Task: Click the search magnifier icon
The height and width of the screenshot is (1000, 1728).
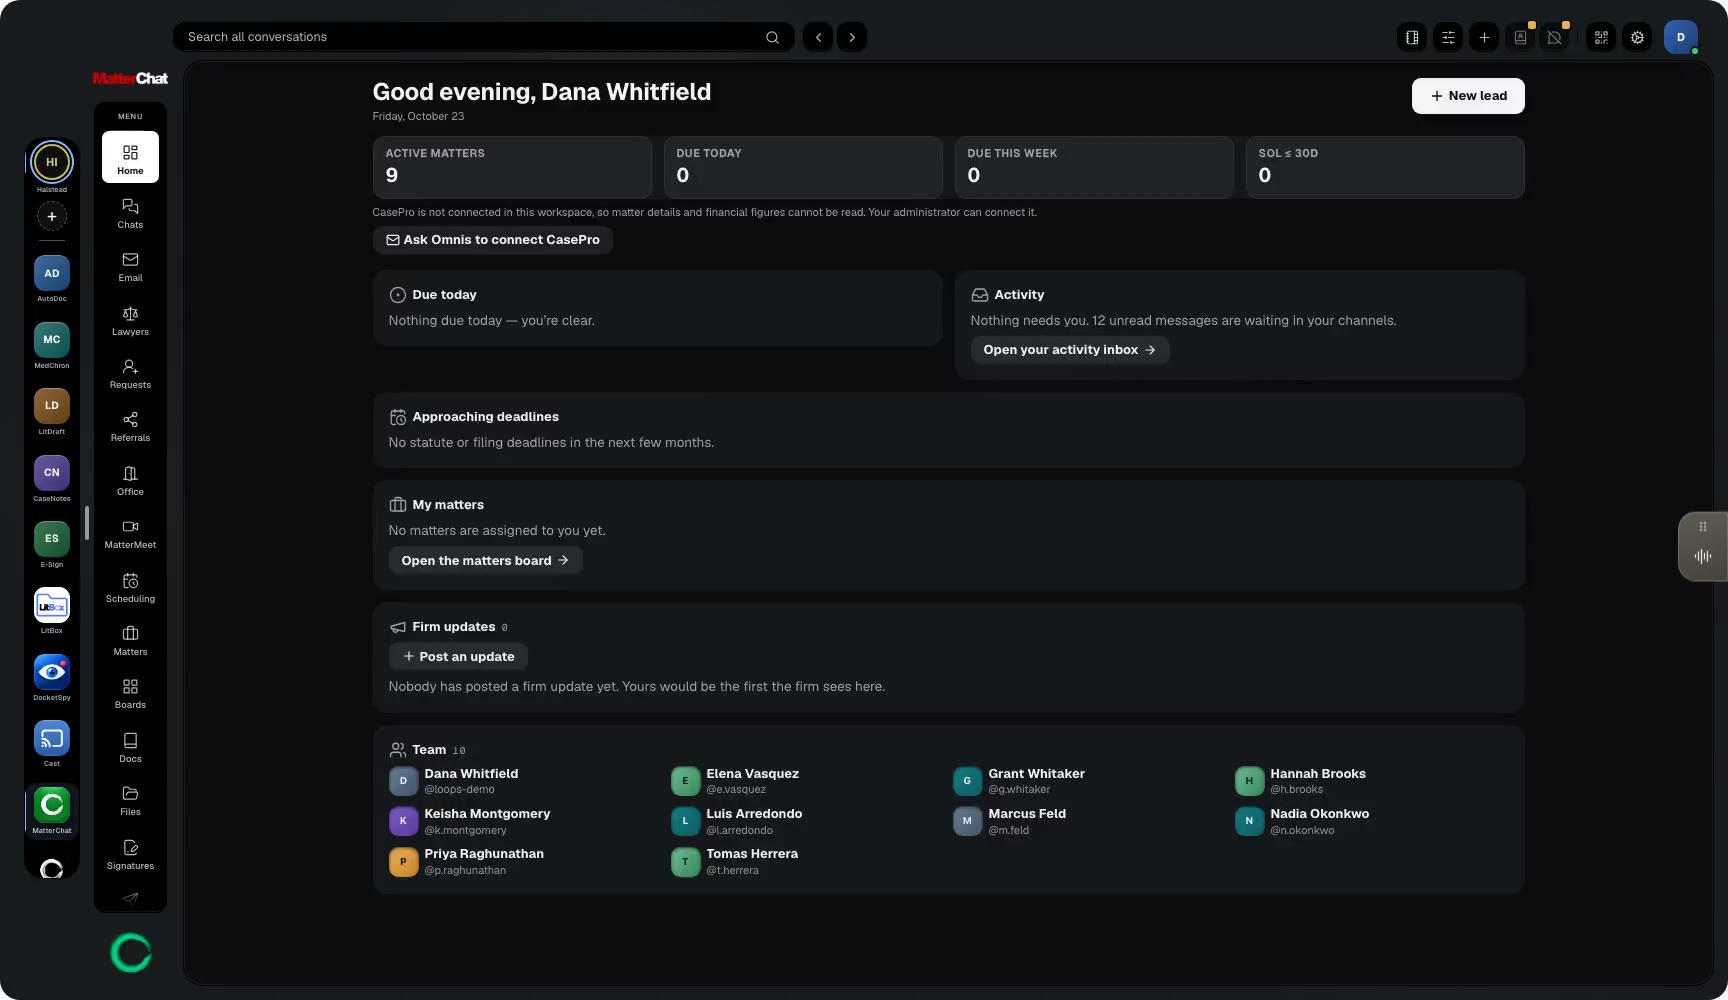Action: coord(772,37)
